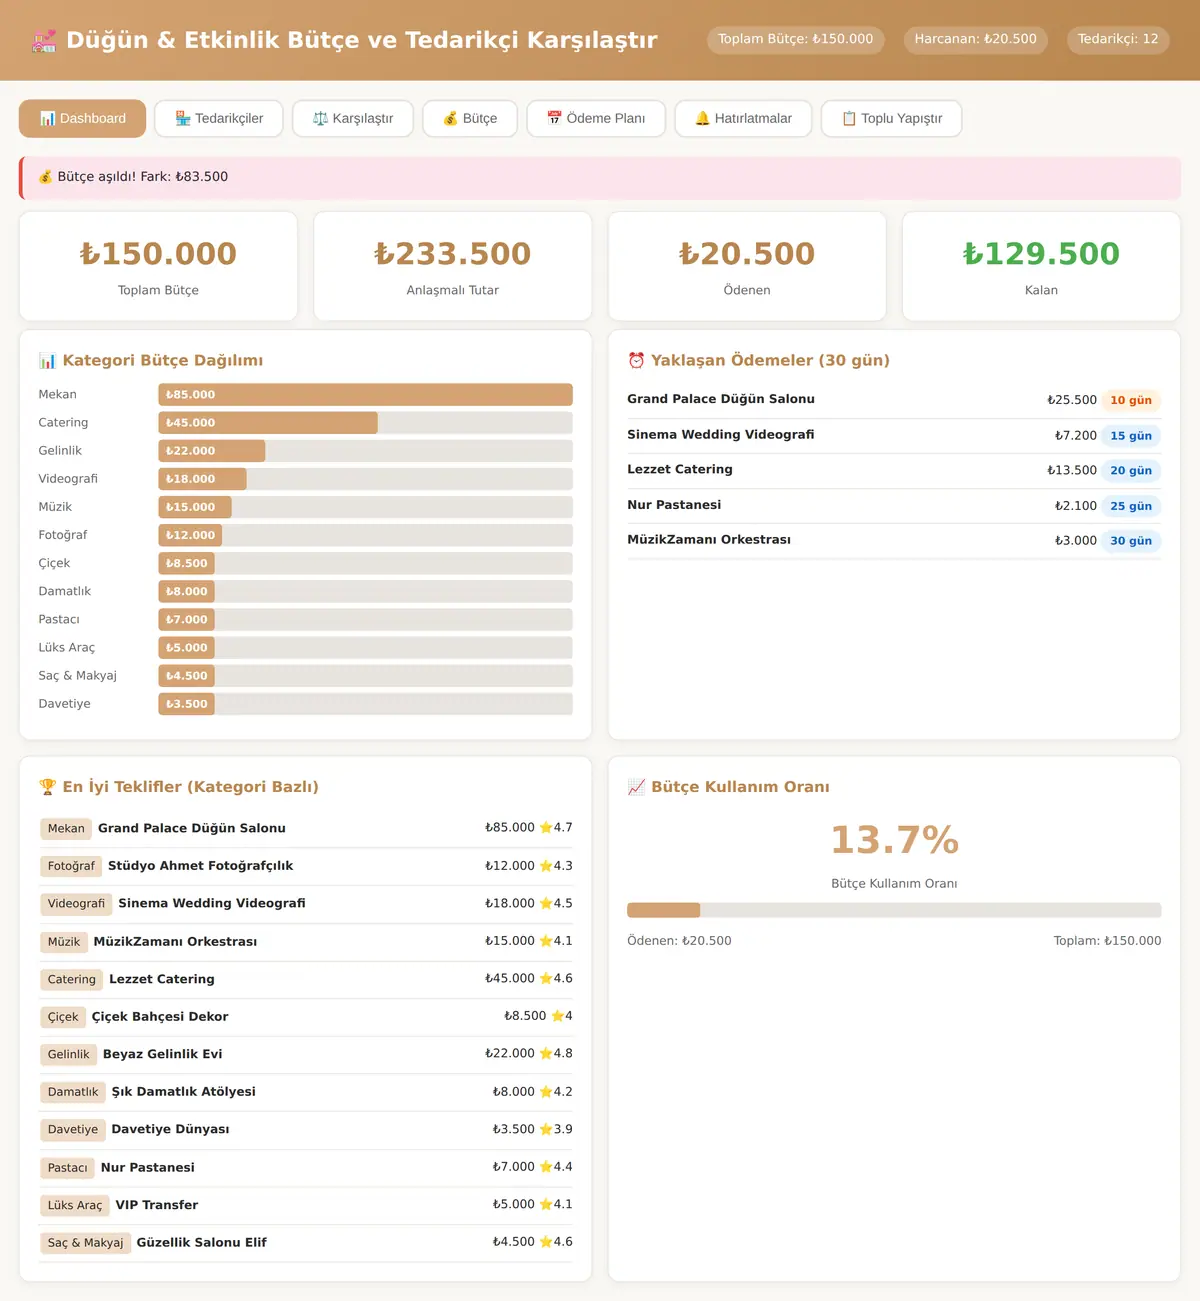This screenshot has height=1301, width=1200.
Task: Click the trophy icon beside En İyi Teklifler
Action: click(x=47, y=787)
